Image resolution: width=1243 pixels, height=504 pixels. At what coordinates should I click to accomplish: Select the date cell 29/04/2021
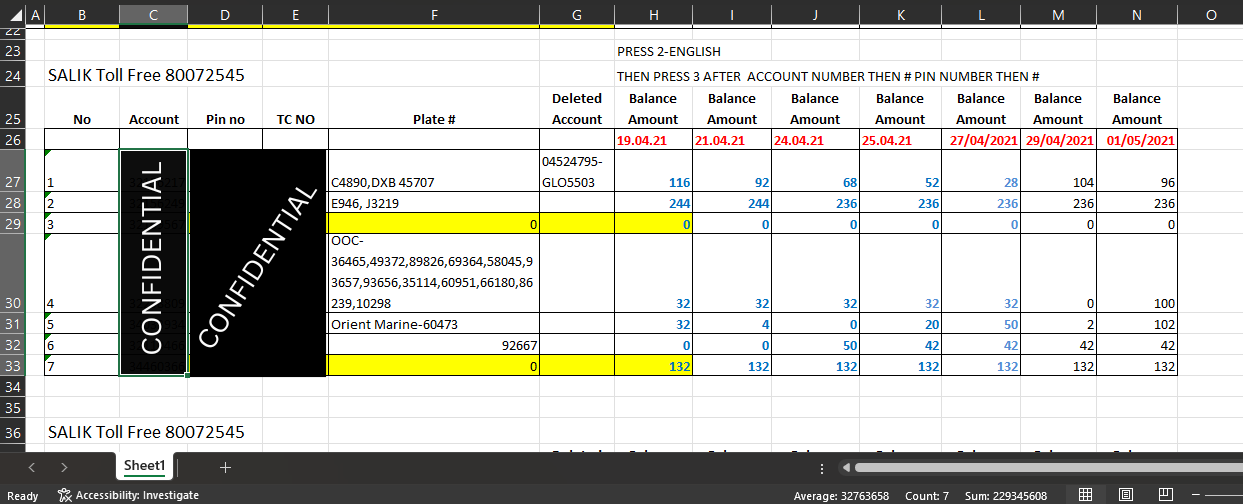pyautogui.click(x=1058, y=140)
